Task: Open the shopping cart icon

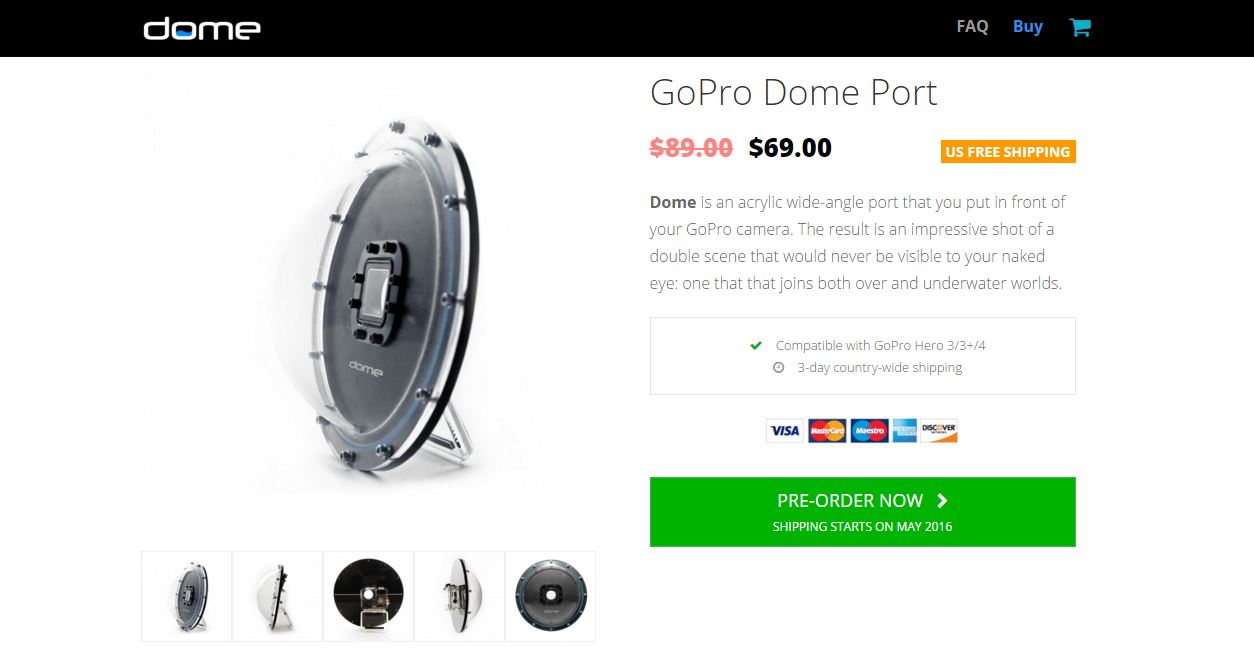Action: [x=1080, y=27]
